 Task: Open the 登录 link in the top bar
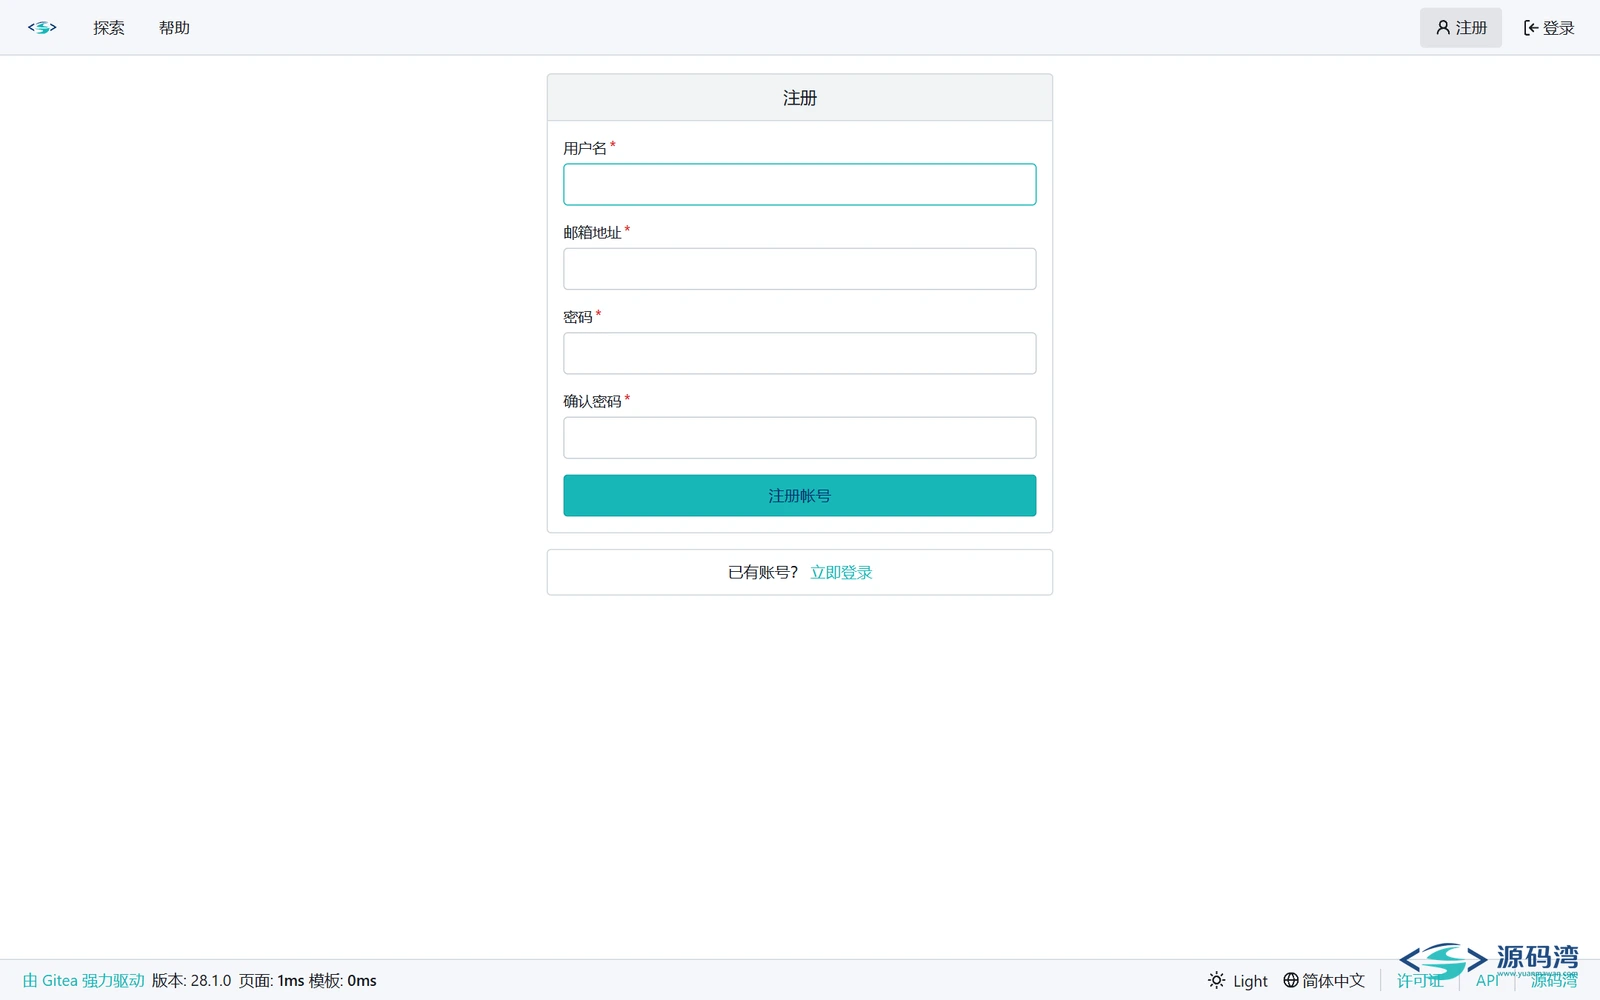(1549, 28)
